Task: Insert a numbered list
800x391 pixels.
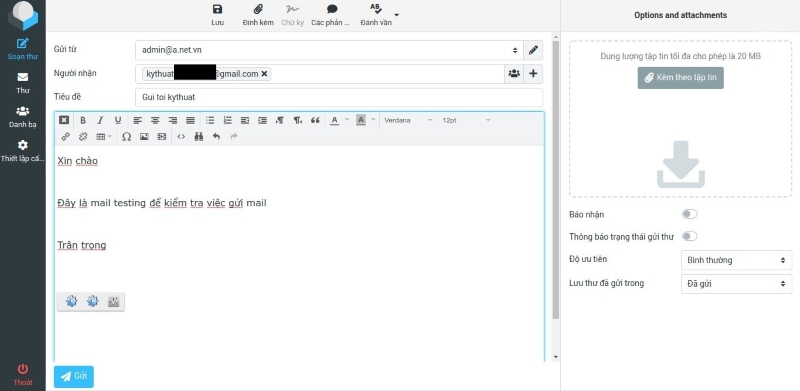Action: [x=228, y=120]
